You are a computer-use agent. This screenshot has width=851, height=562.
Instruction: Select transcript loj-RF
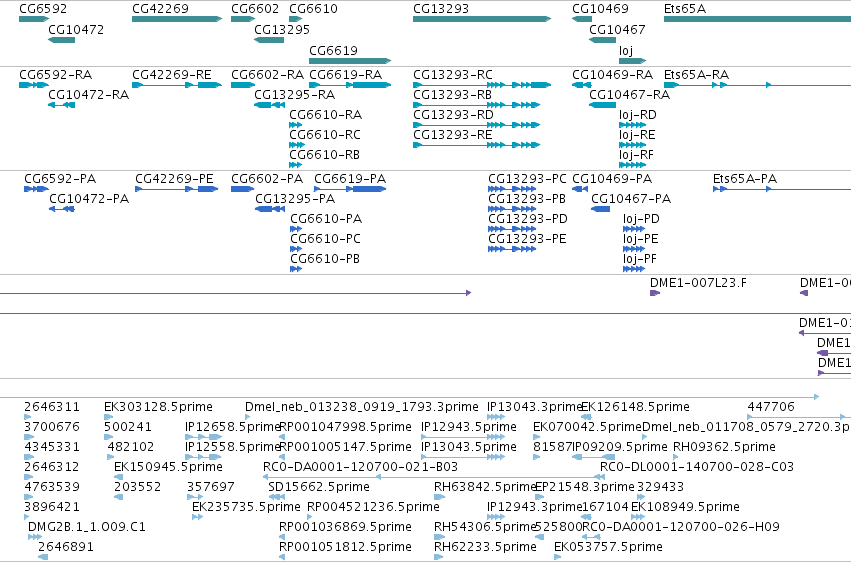pyautogui.click(x=637, y=155)
